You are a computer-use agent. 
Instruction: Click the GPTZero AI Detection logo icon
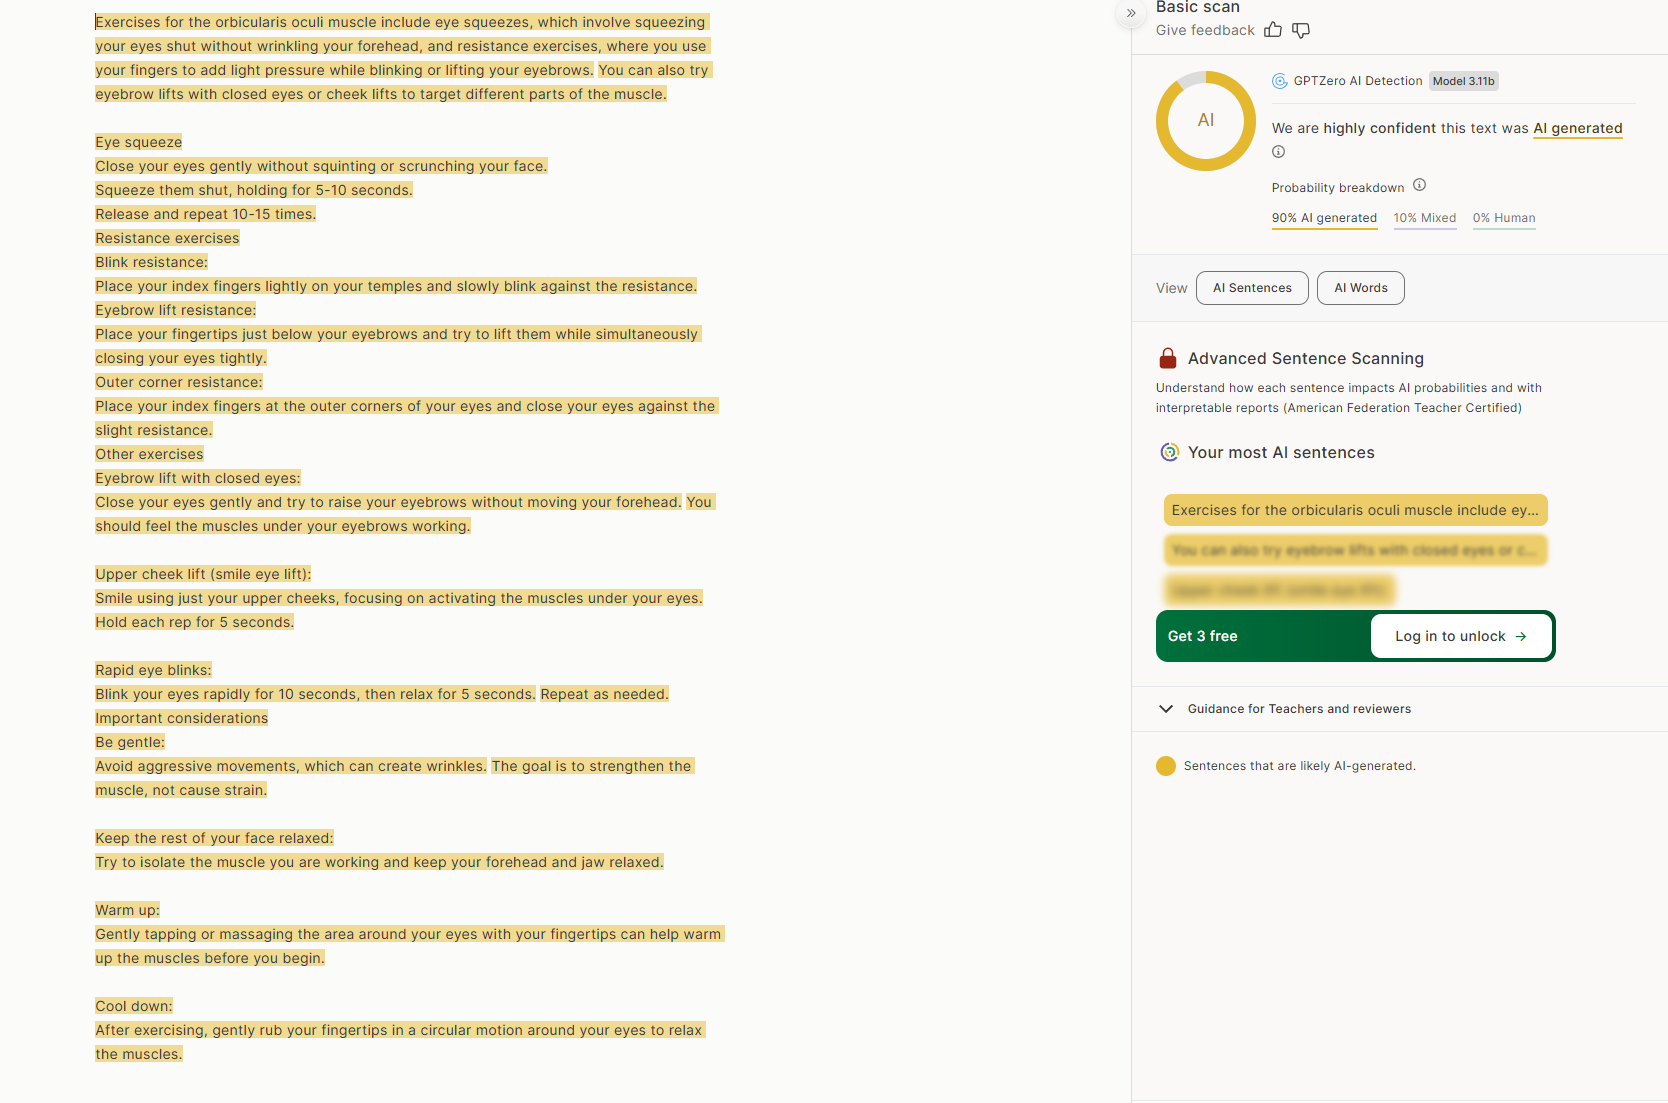click(x=1279, y=81)
